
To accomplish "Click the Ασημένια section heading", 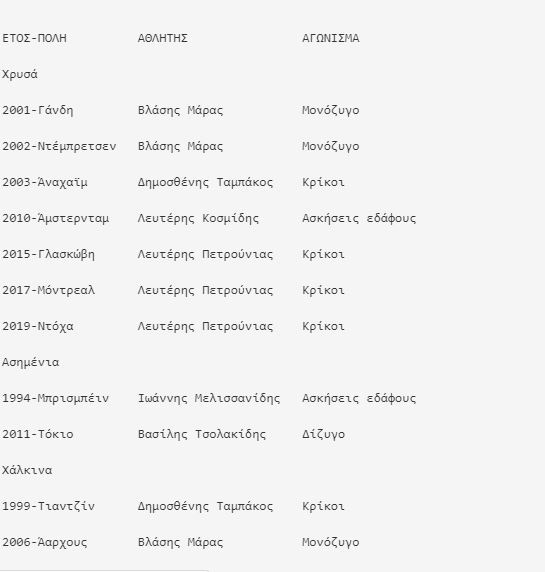I will 31,363.
